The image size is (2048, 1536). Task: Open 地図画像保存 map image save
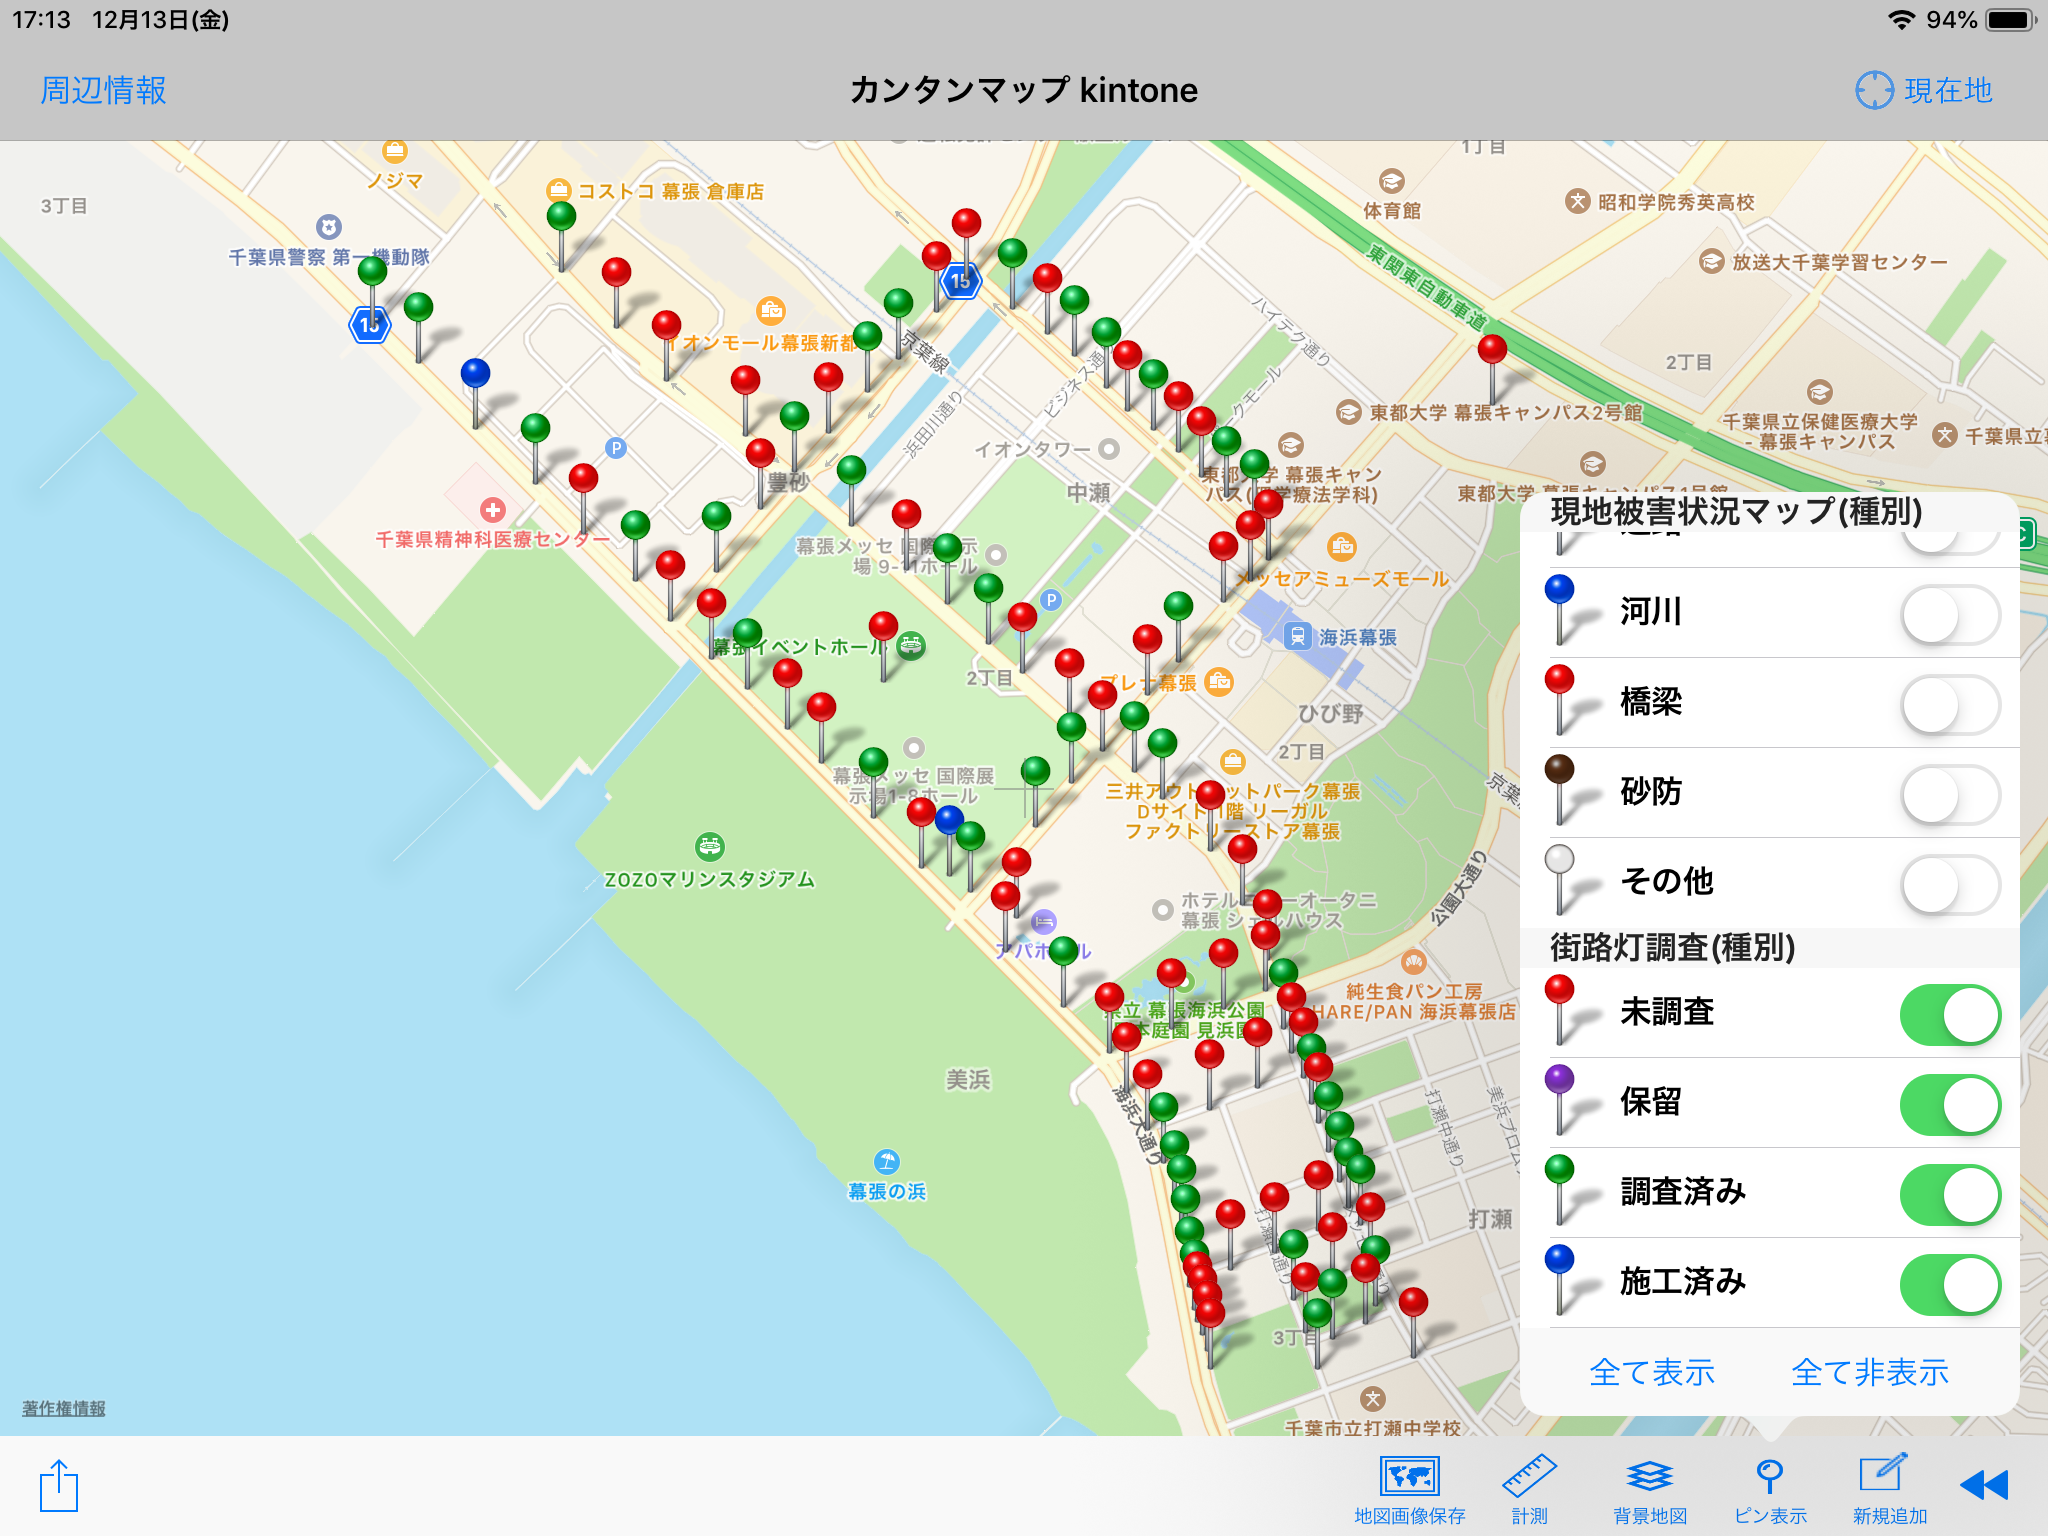(x=1409, y=1489)
